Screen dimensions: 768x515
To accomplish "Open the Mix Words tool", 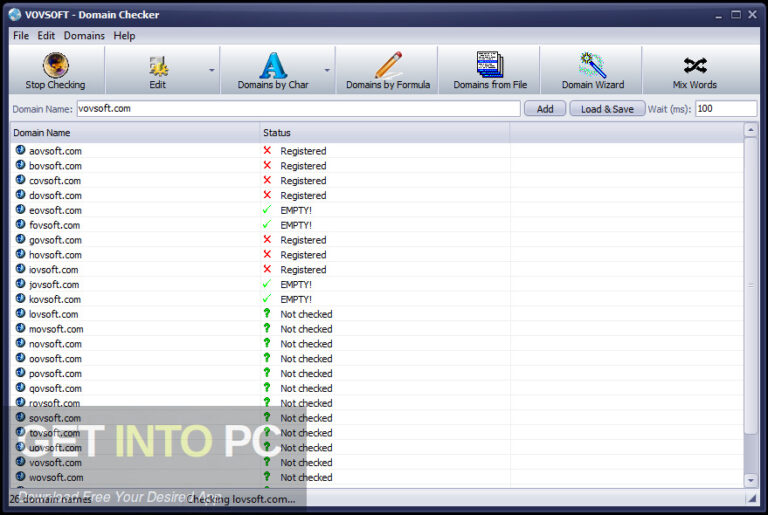I will tap(695, 71).
